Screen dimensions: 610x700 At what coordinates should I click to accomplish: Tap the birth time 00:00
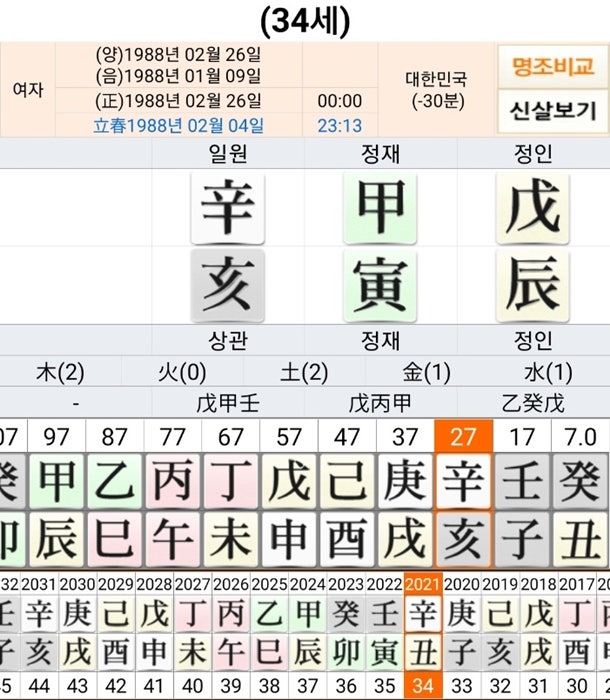point(340,101)
